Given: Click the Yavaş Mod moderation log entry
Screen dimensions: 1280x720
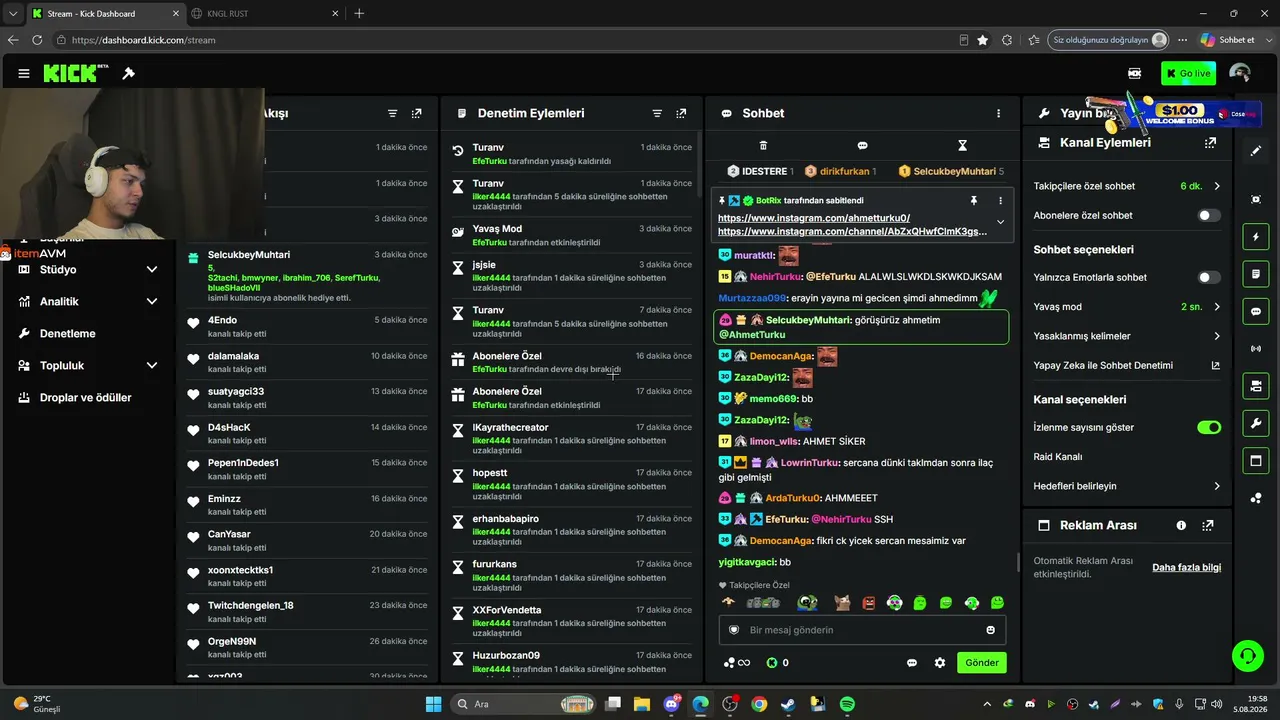Looking at the screenshot, I should (571, 235).
